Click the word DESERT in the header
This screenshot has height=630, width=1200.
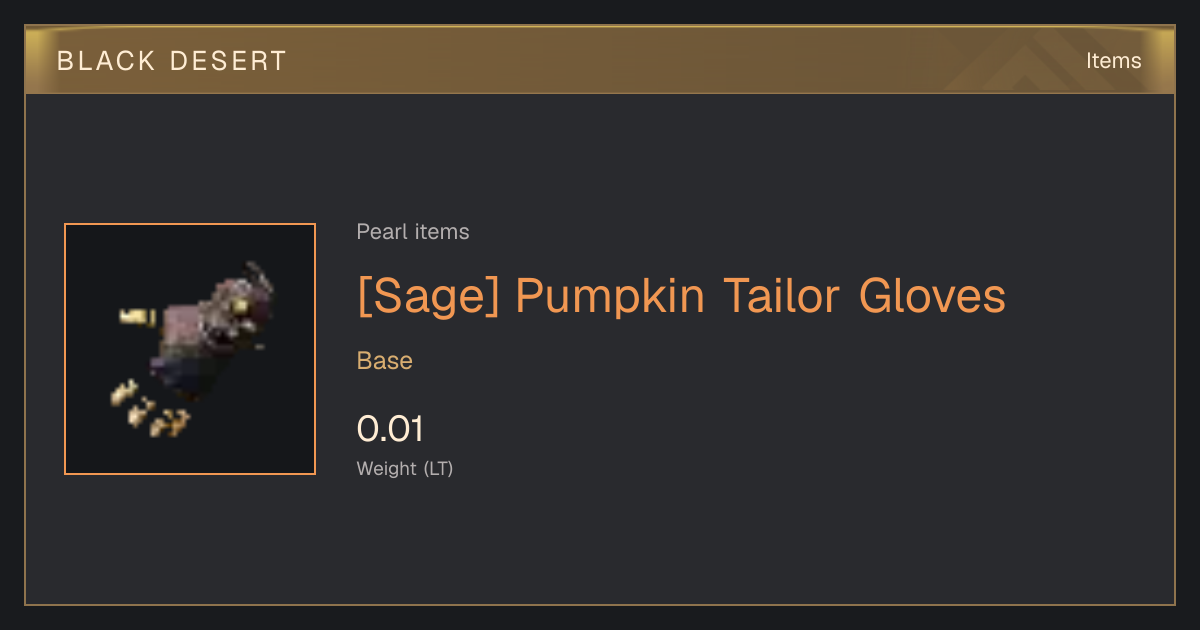click(x=229, y=61)
